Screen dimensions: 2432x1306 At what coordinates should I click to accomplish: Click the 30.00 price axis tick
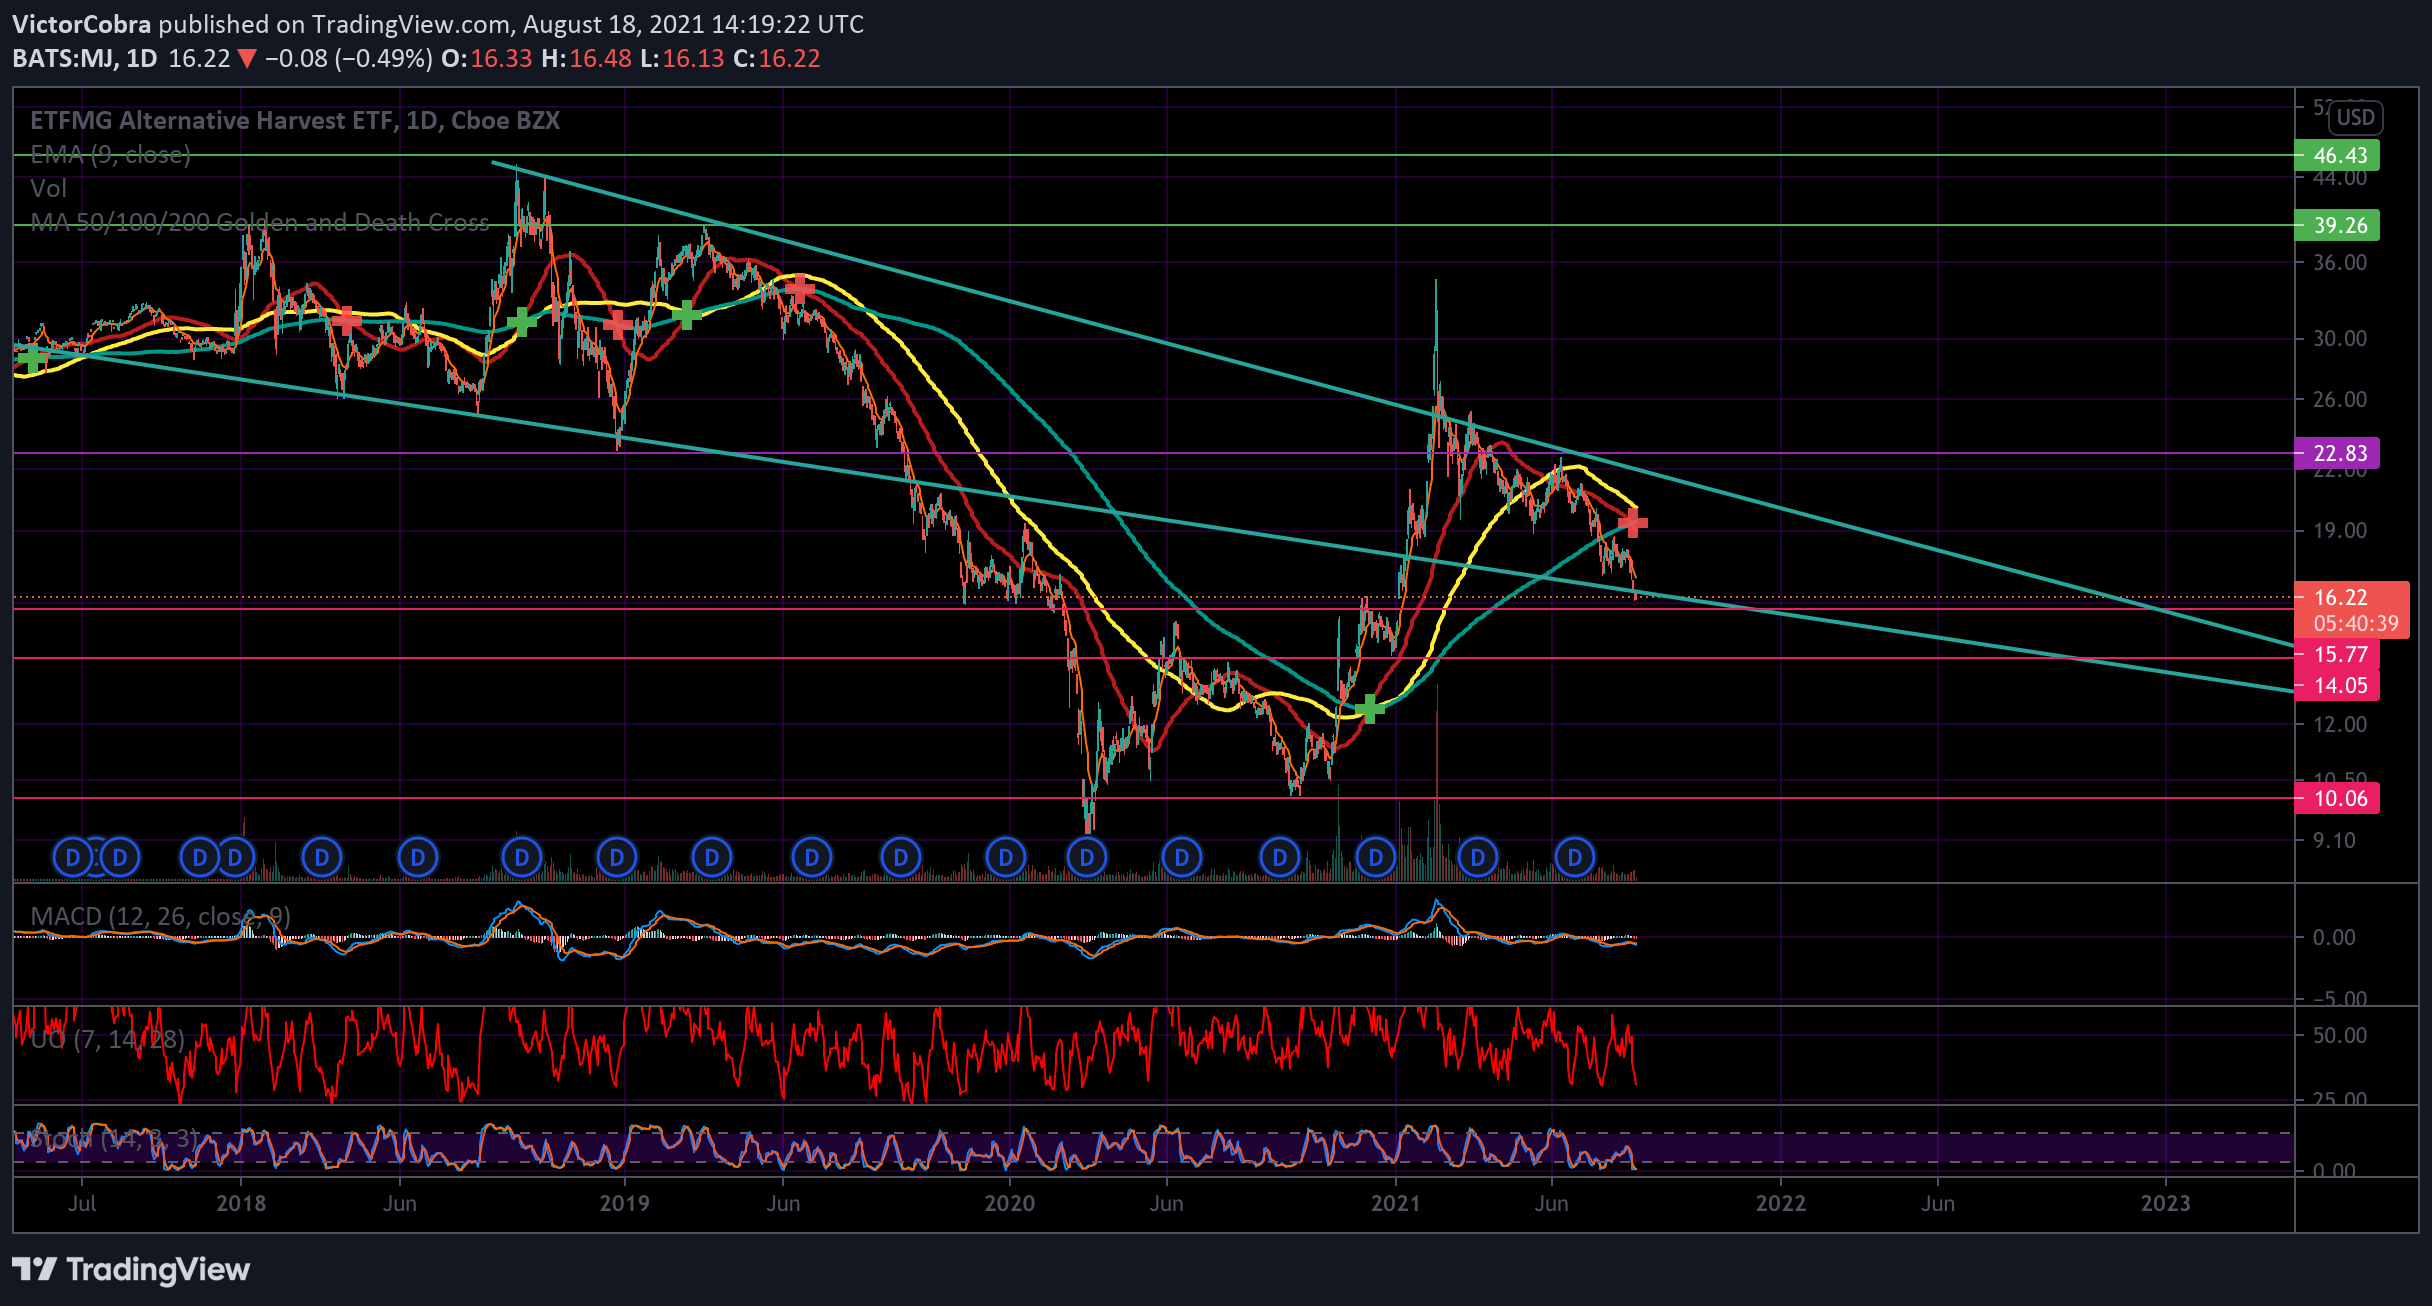pos(2340,338)
